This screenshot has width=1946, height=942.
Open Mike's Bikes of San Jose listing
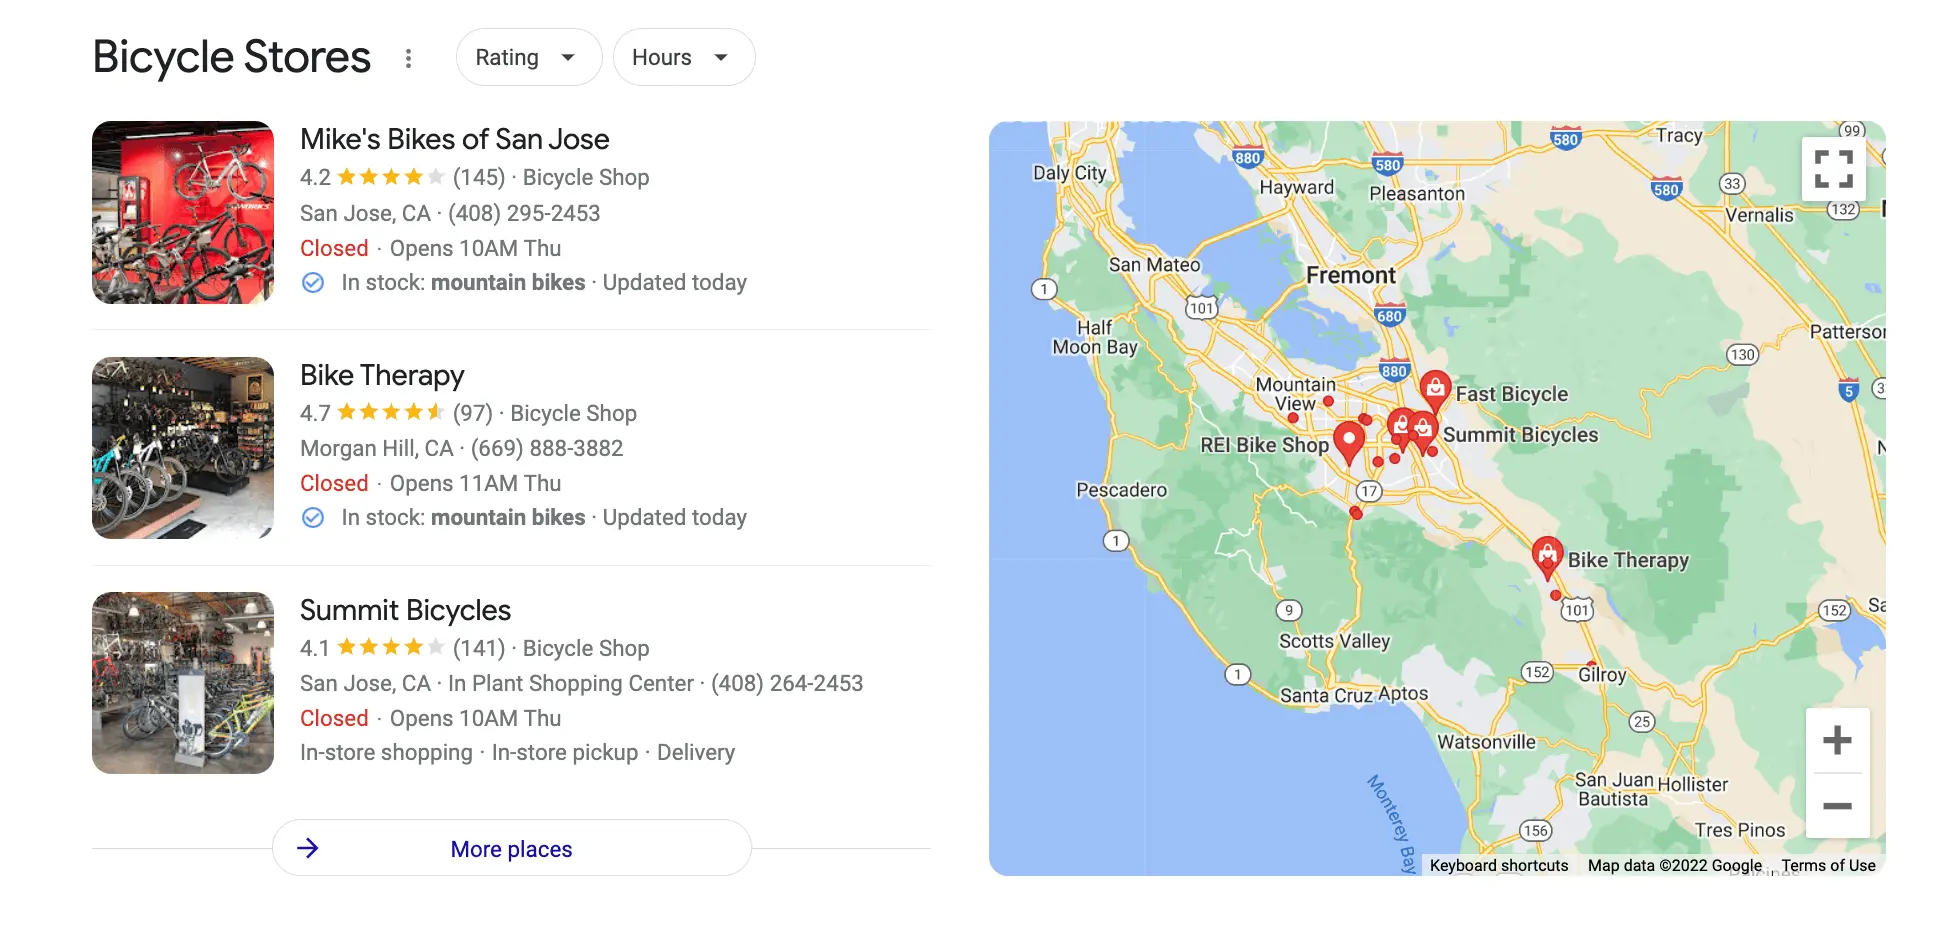pyautogui.click(x=455, y=139)
